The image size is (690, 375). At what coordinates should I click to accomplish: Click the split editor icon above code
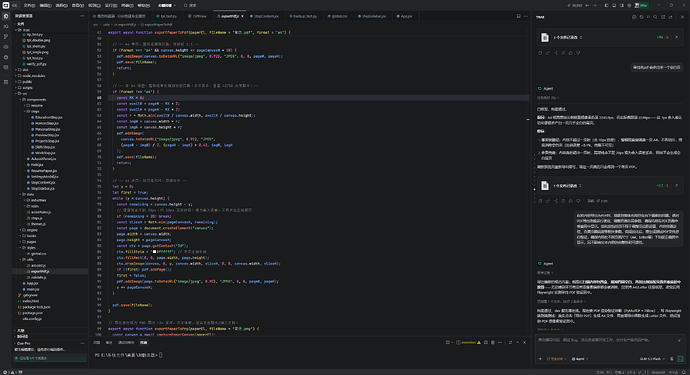(518, 16)
